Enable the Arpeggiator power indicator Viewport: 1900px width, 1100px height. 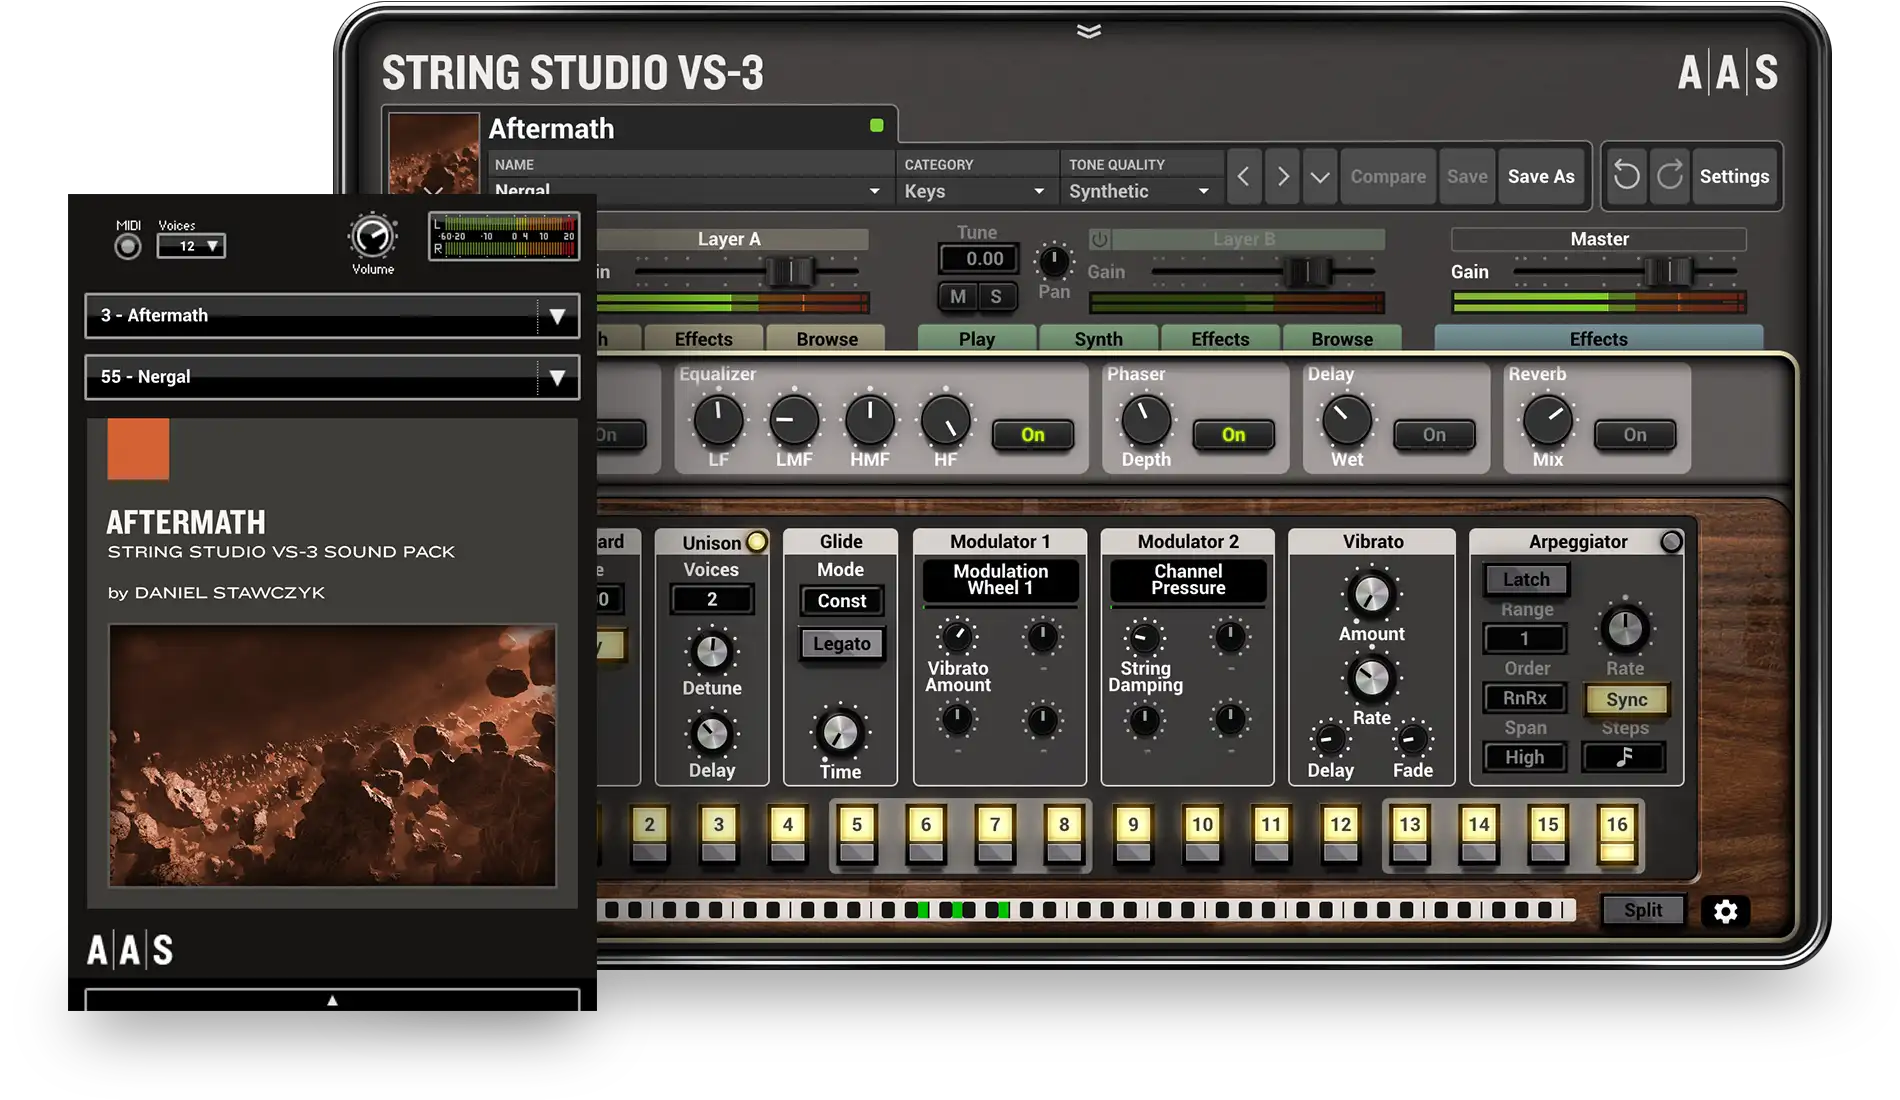(x=1671, y=542)
